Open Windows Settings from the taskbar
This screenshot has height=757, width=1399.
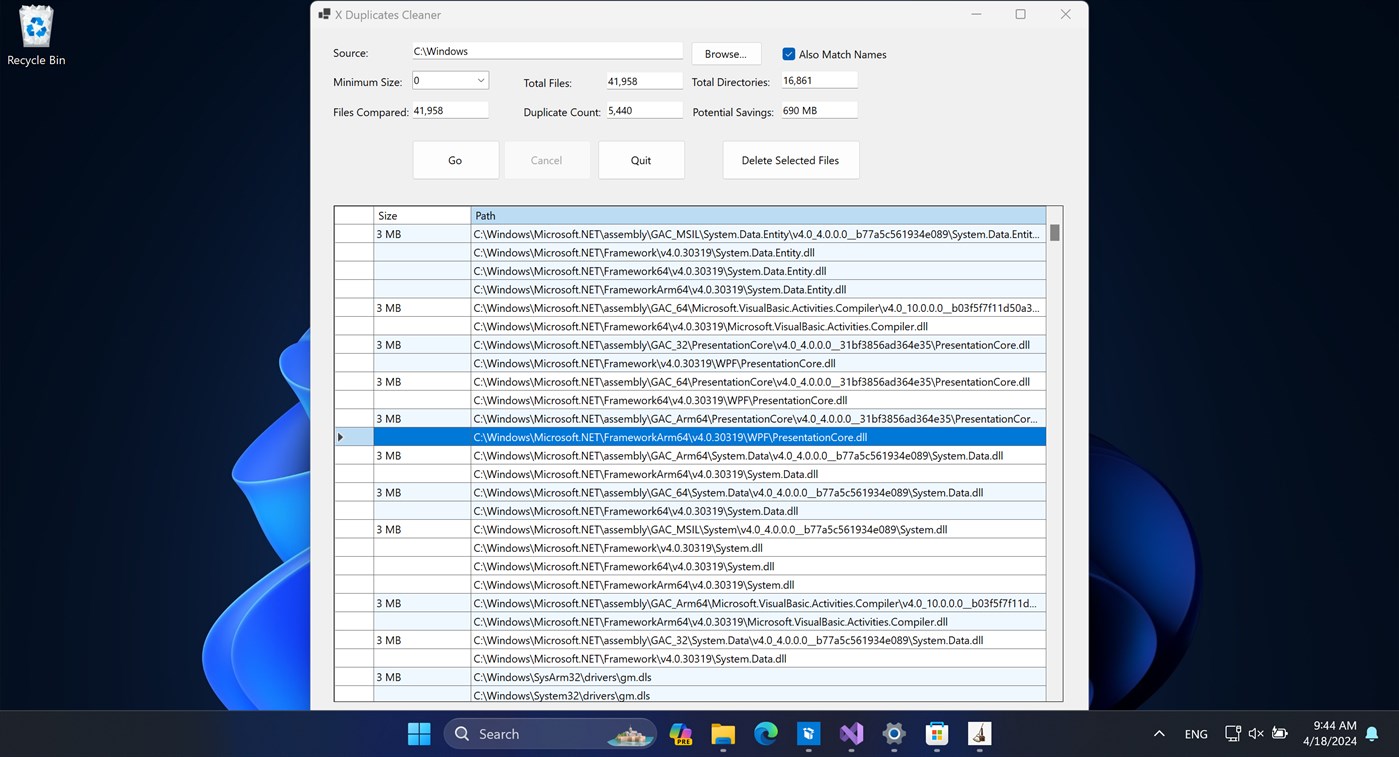pyautogui.click(x=893, y=733)
